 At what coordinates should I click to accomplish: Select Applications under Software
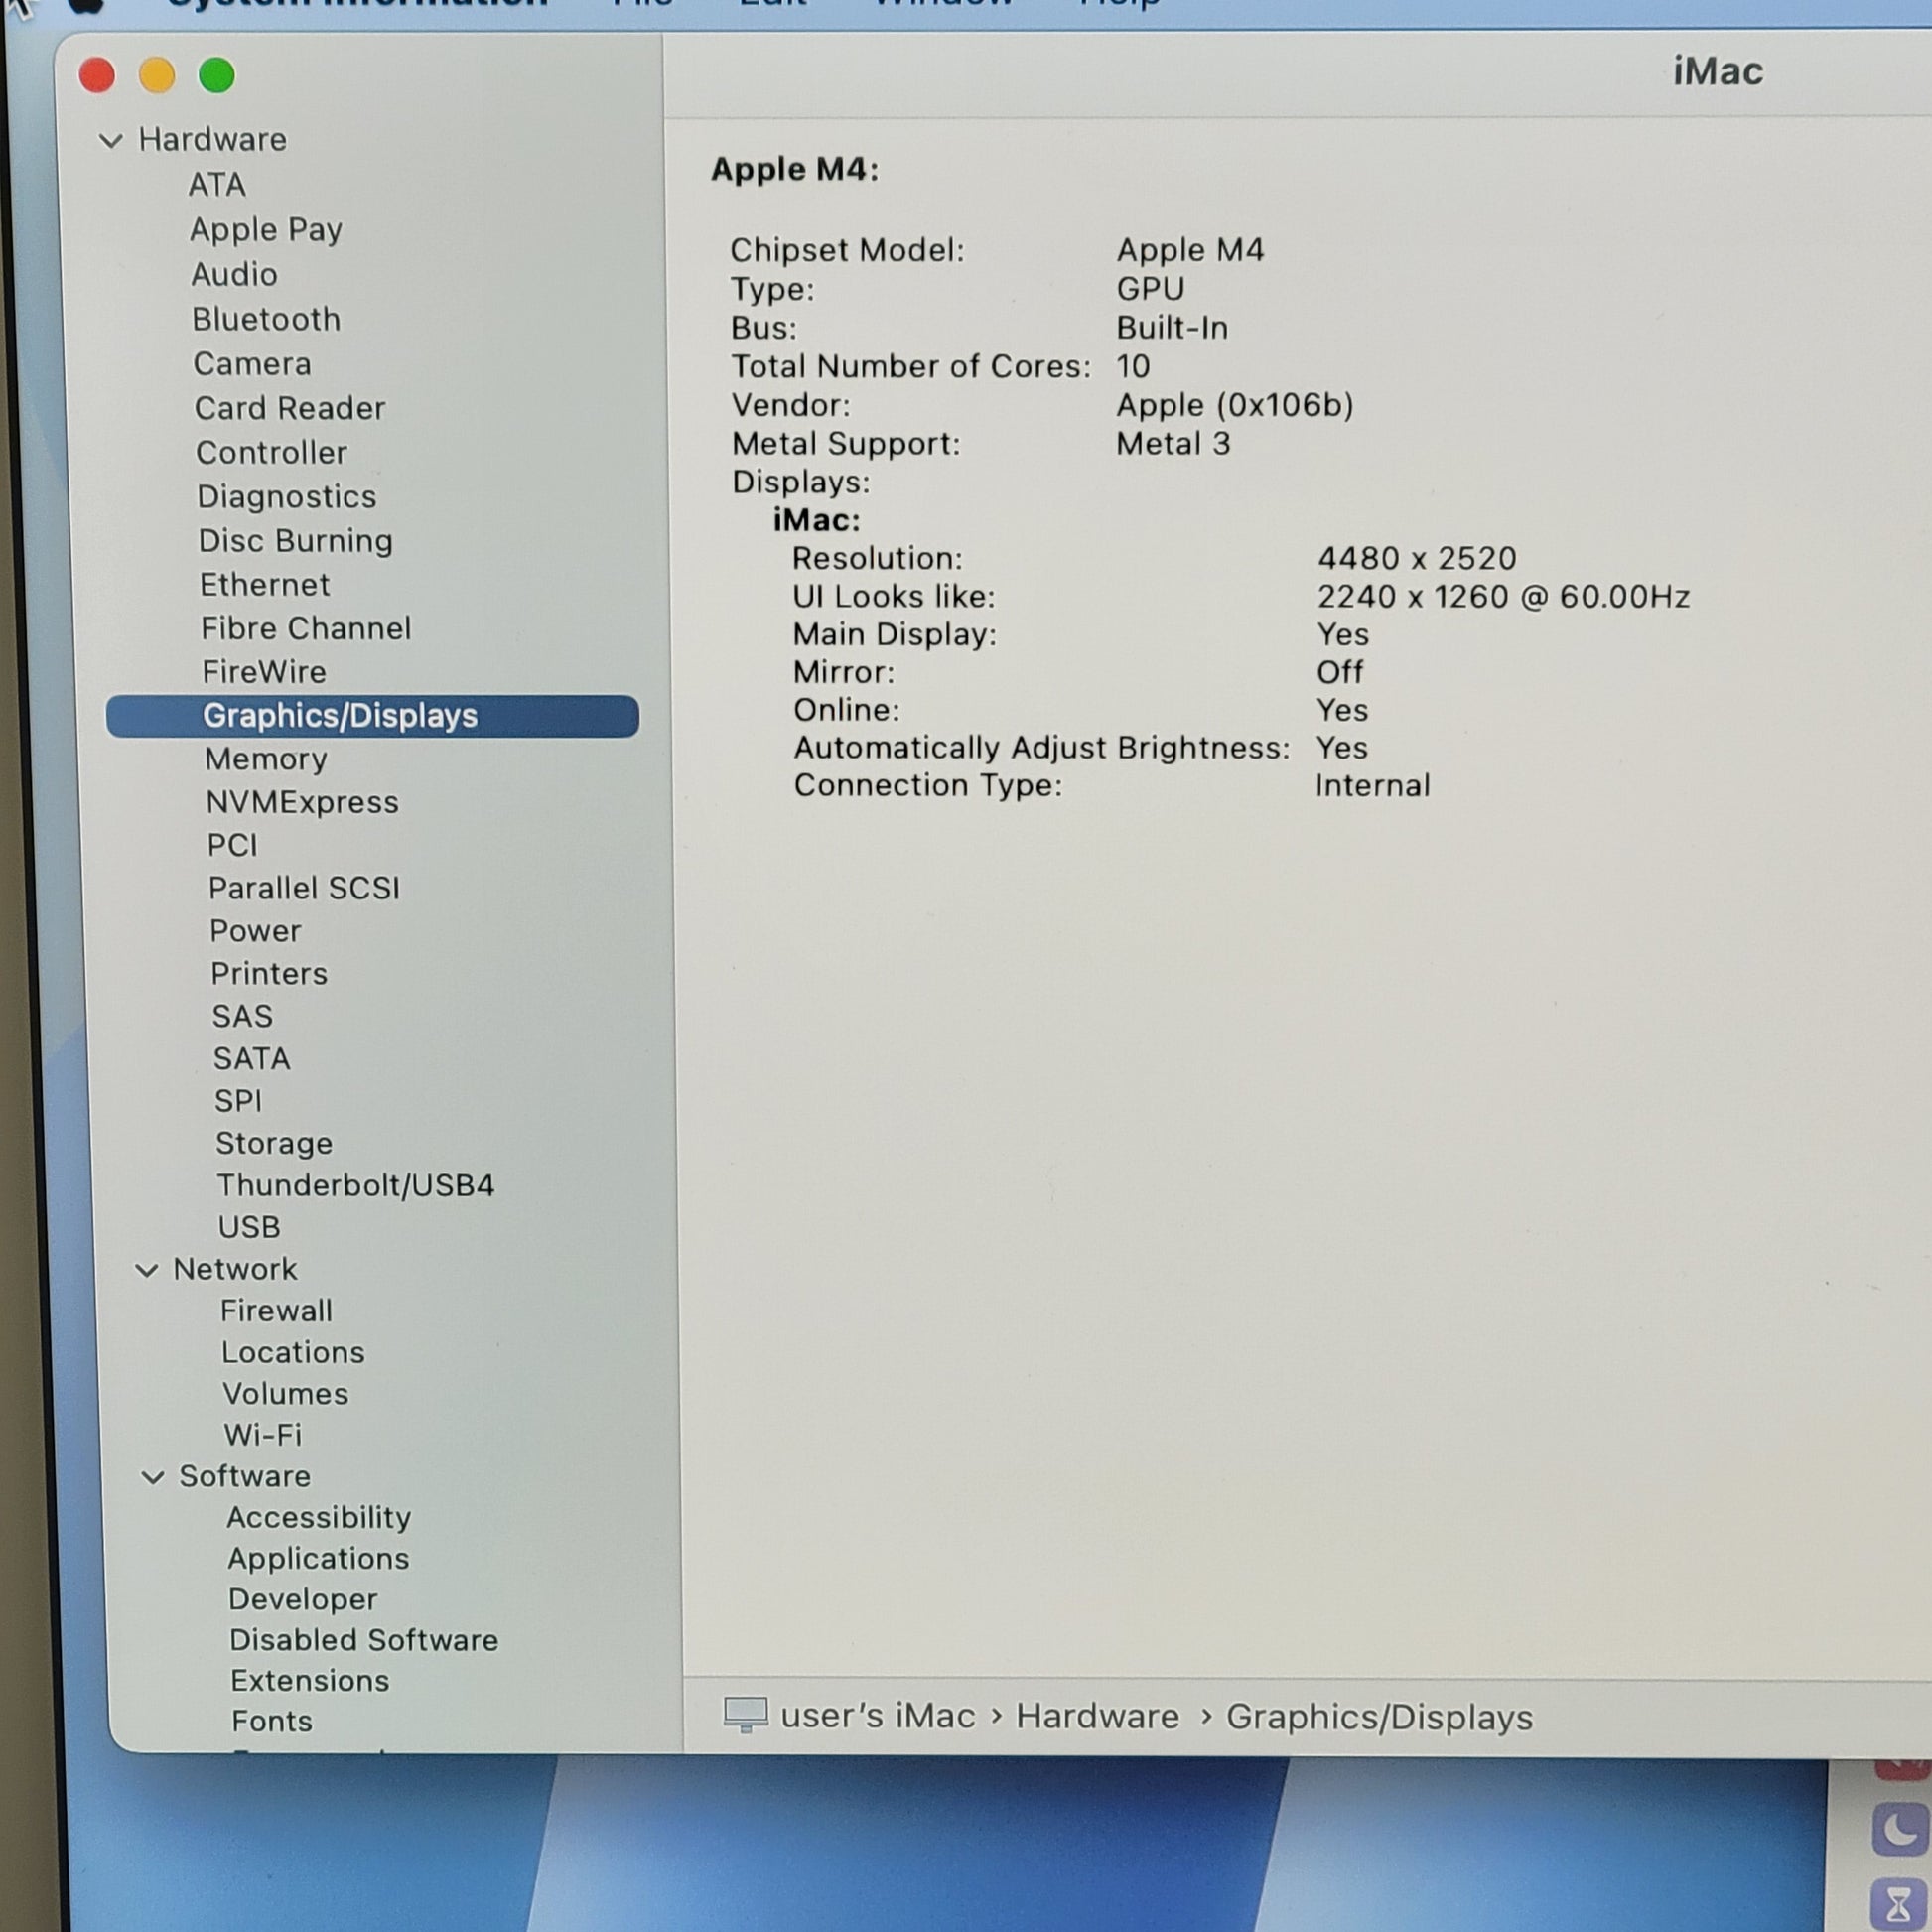(x=318, y=1558)
